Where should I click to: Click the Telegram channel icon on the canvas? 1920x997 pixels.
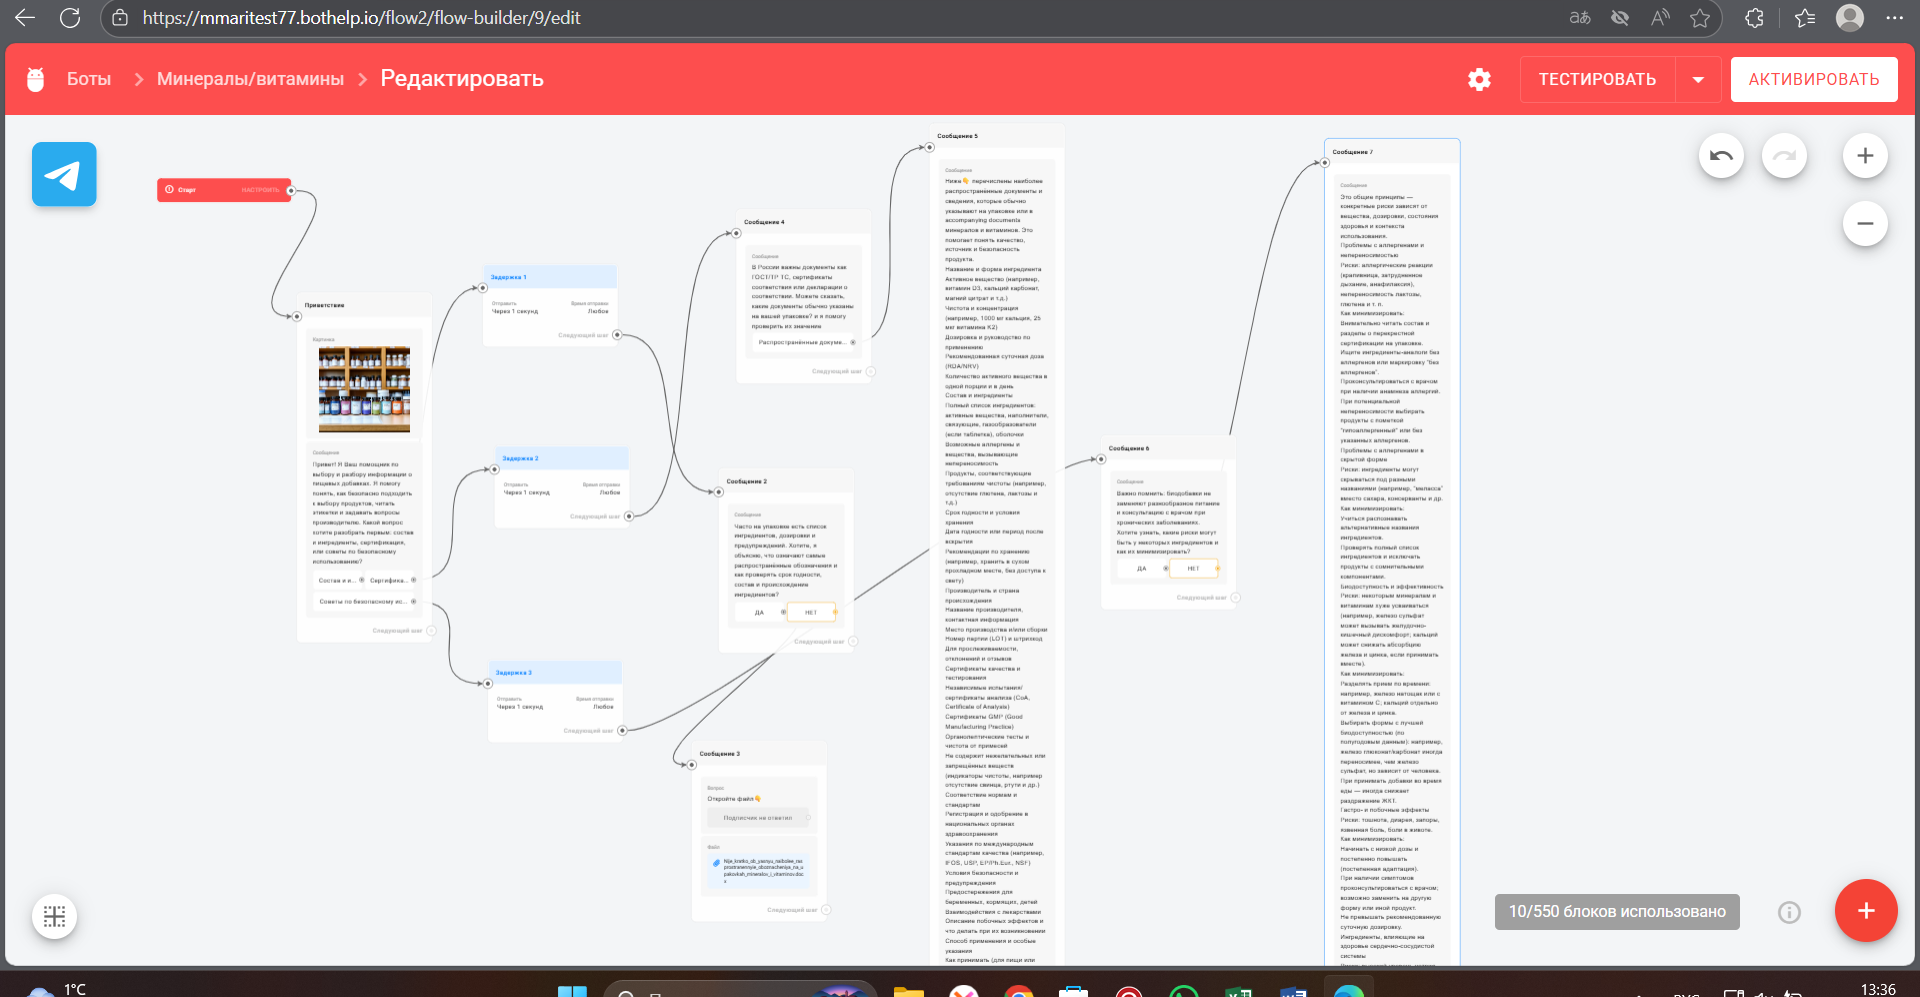(64, 174)
